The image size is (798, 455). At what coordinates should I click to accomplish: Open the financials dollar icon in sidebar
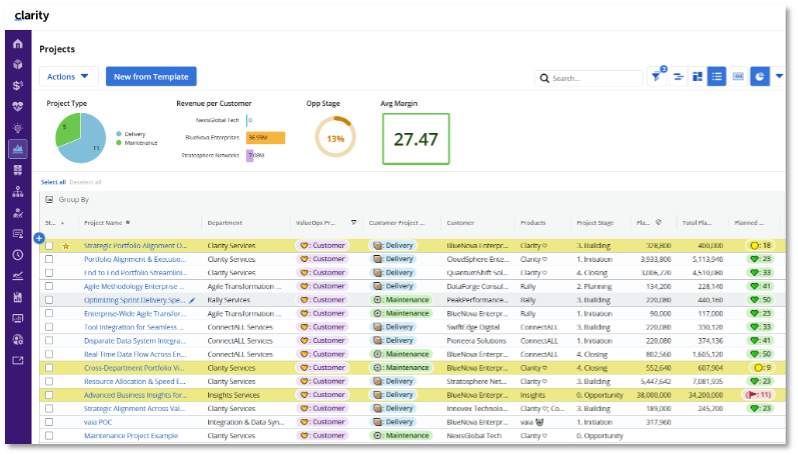[x=18, y=86]
